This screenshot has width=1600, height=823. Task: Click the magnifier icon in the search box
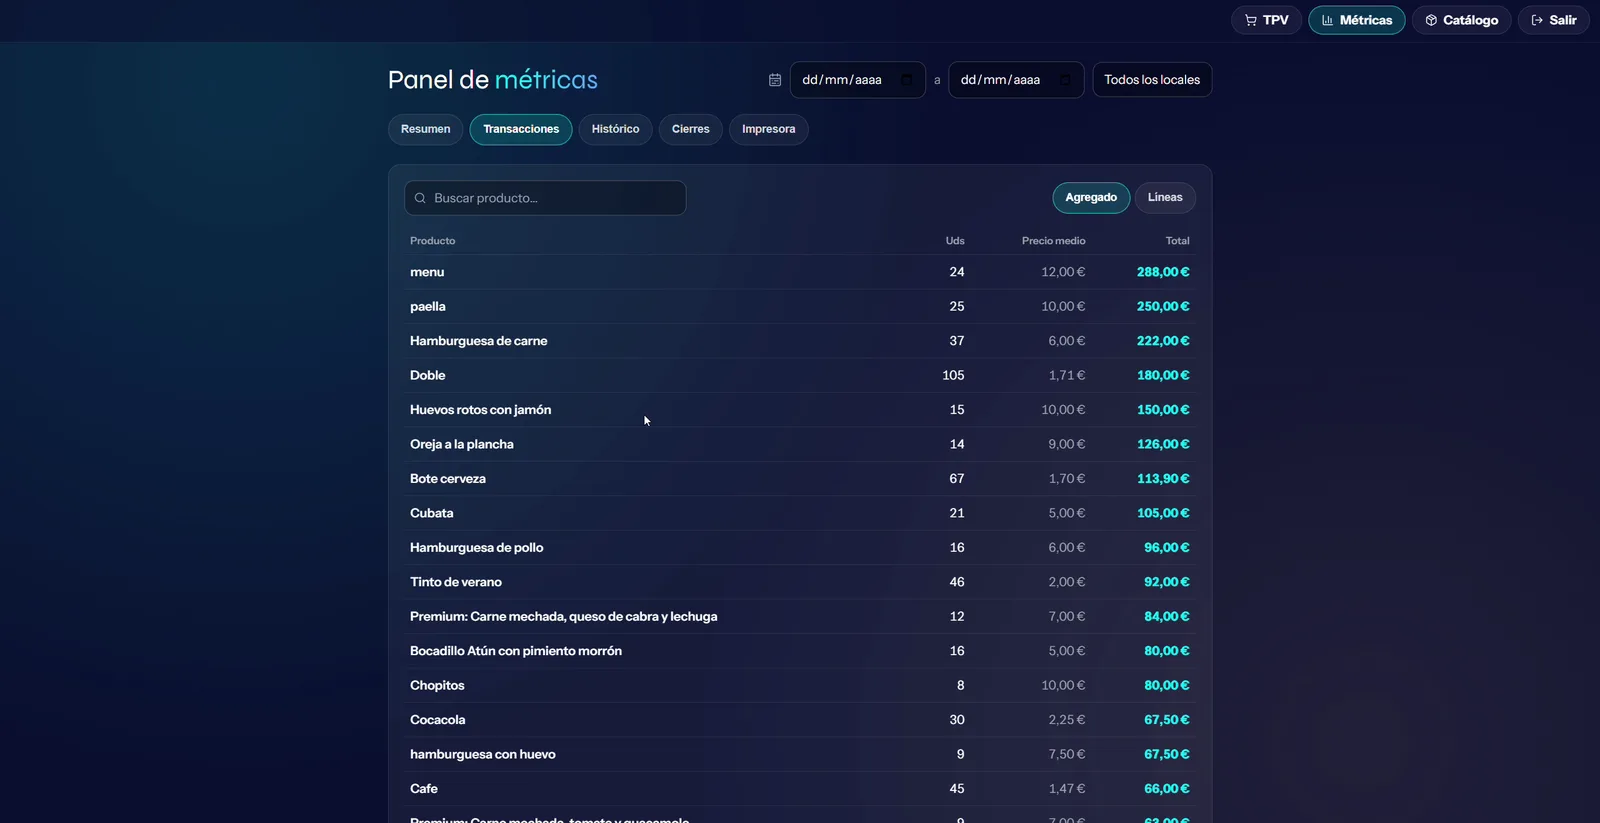[420, 198]
